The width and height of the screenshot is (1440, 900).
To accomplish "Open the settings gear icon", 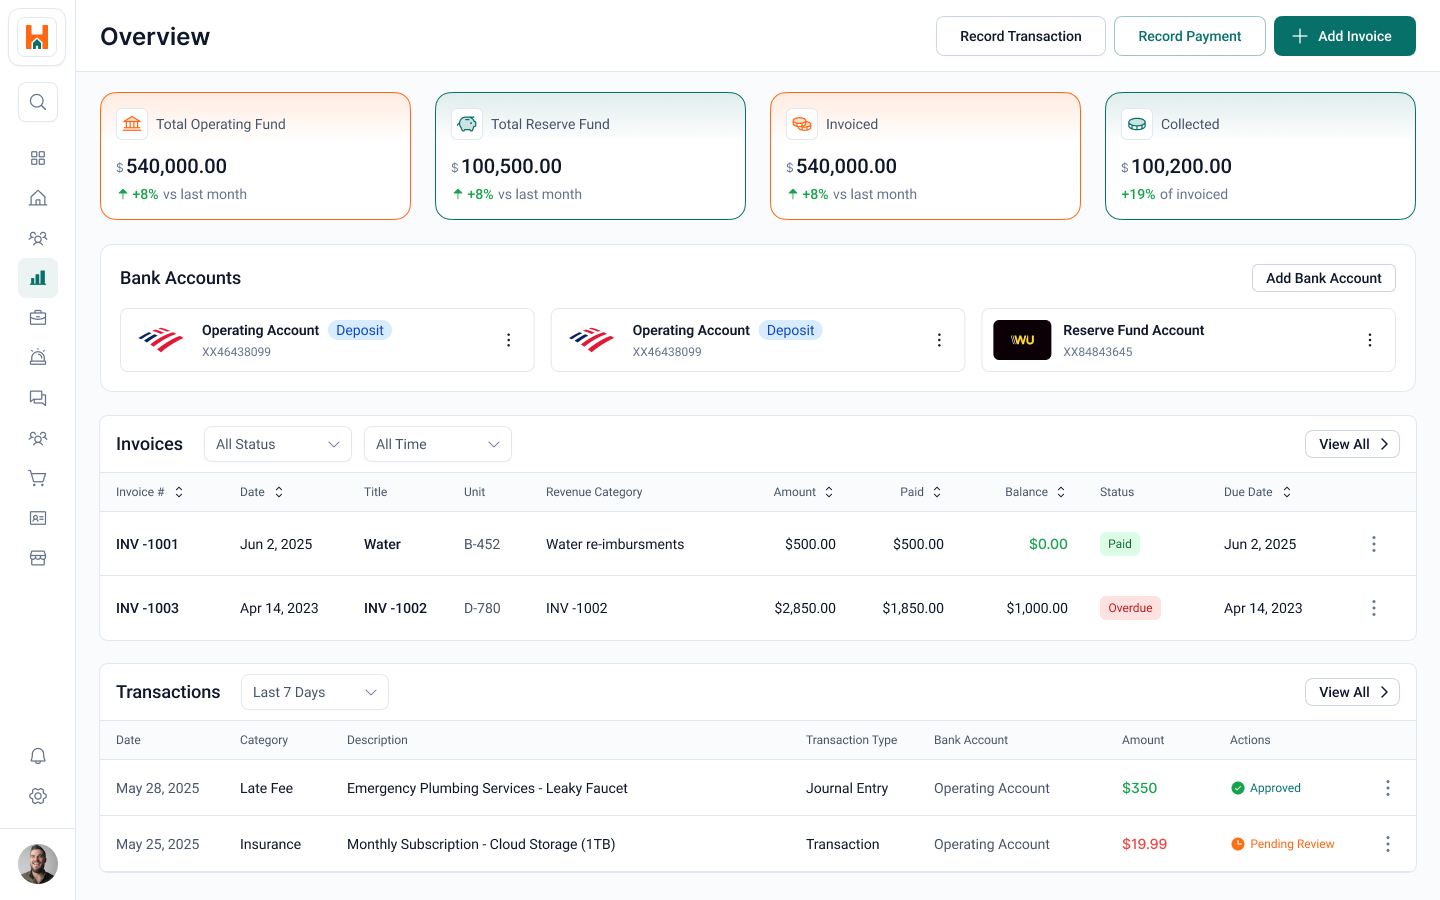I will [x=38, y=796].
